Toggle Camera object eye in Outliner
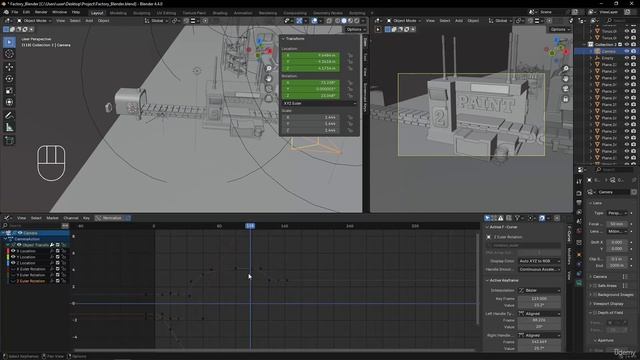640x360 pixels. 627,51
